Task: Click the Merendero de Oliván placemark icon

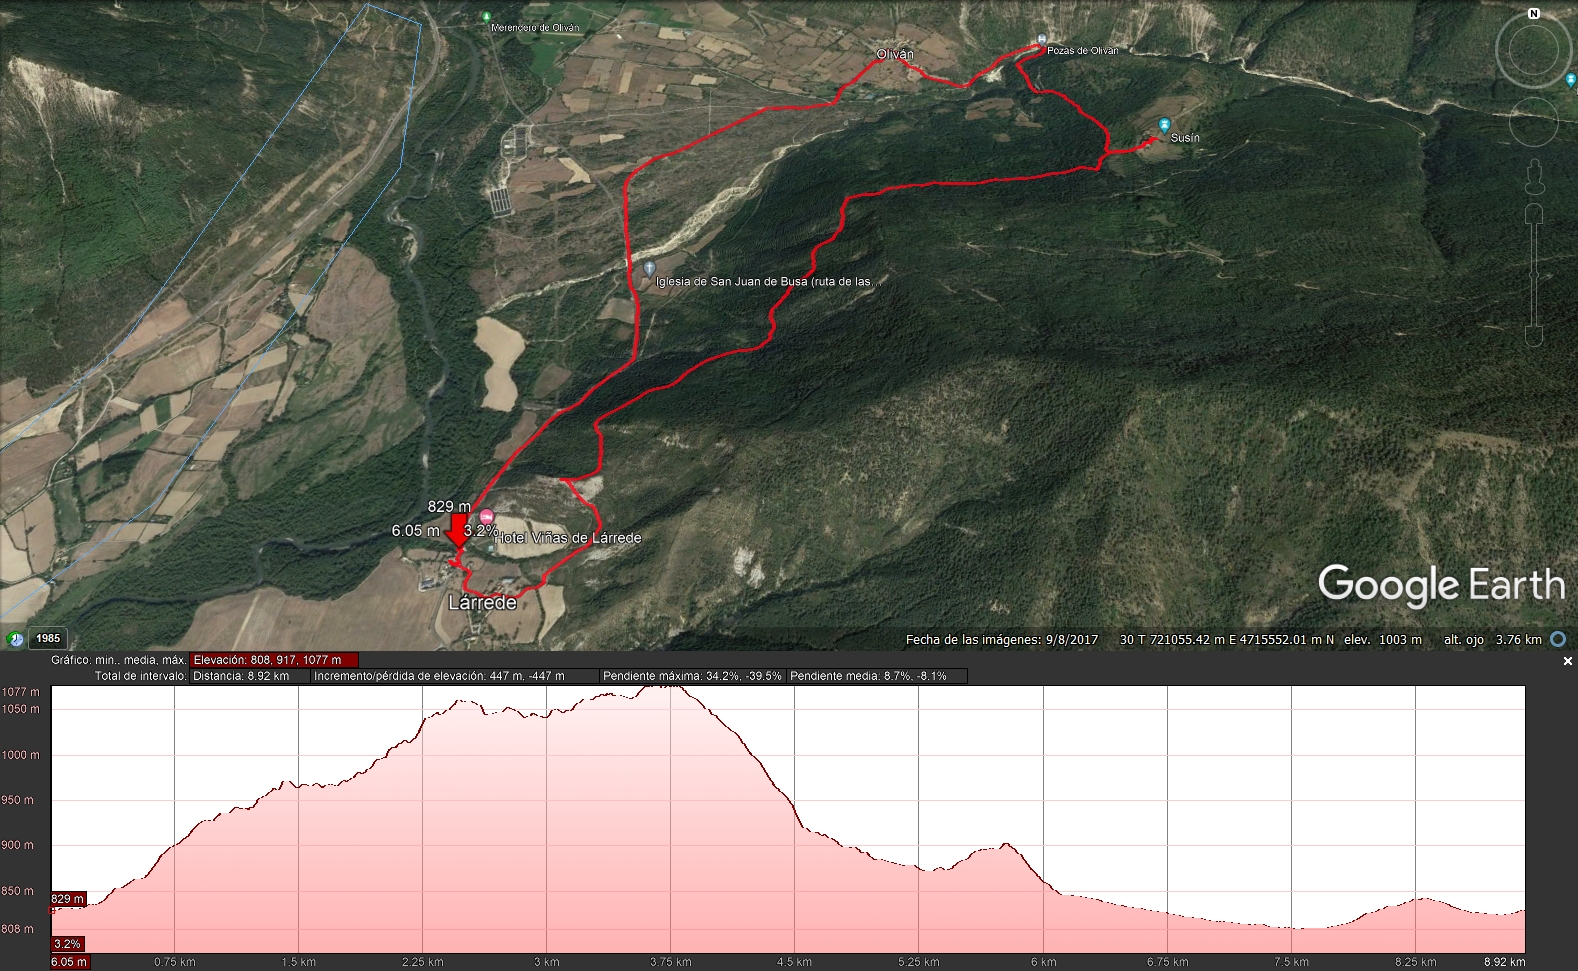Action: tap(486, 17)
